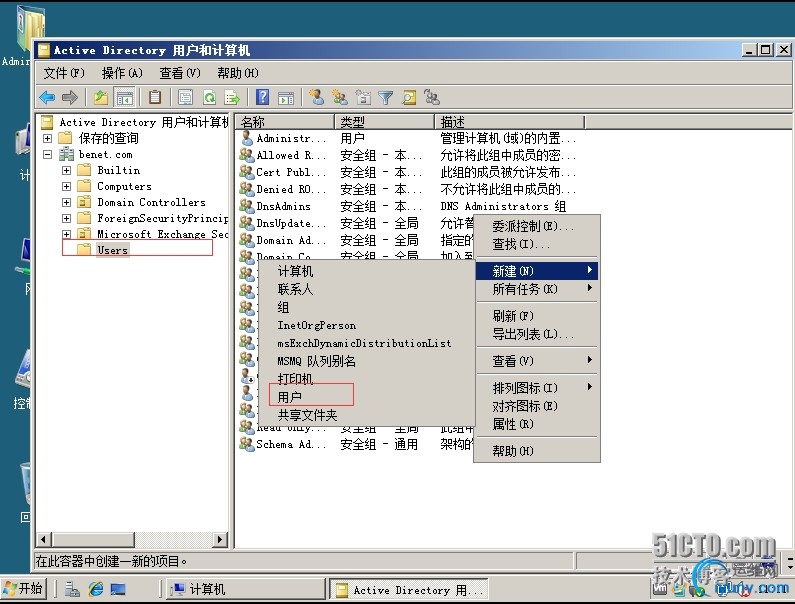Viewport: 795px width, 604px height.
Task: Choose 对齐图标(E) from context menu
Action: (537, 406)
